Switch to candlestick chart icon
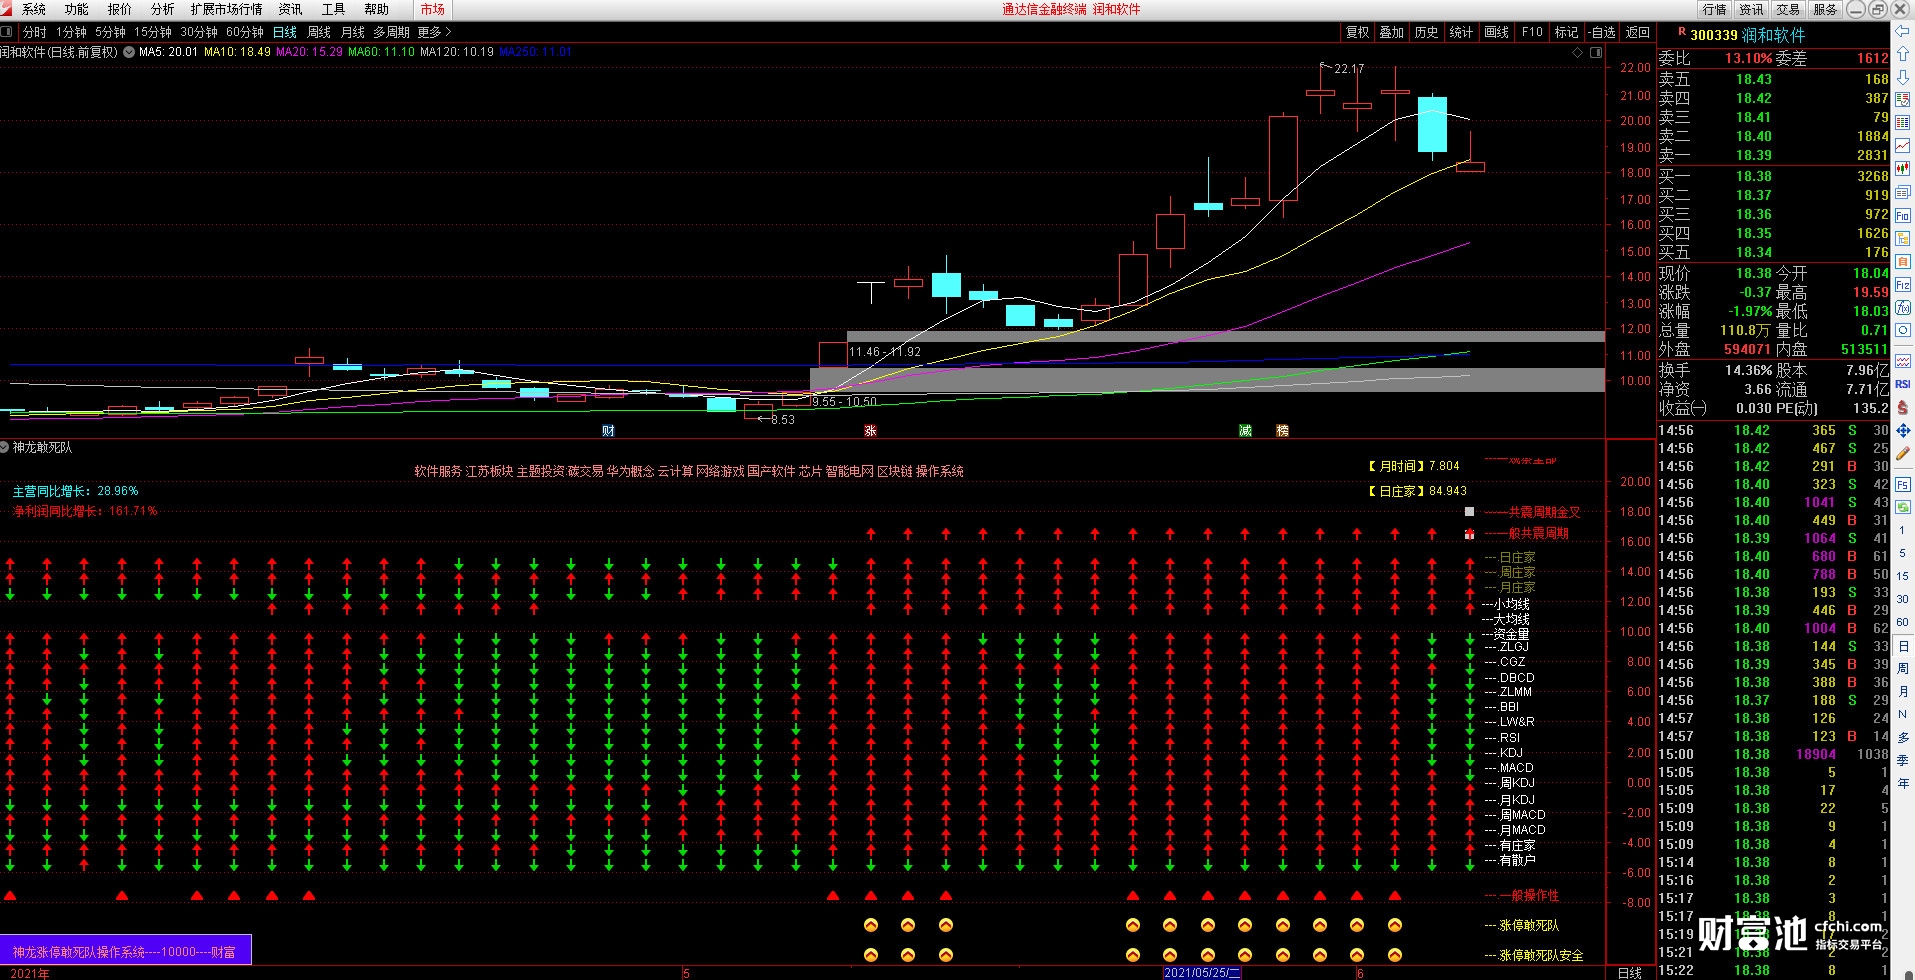 coord(1903,169)
